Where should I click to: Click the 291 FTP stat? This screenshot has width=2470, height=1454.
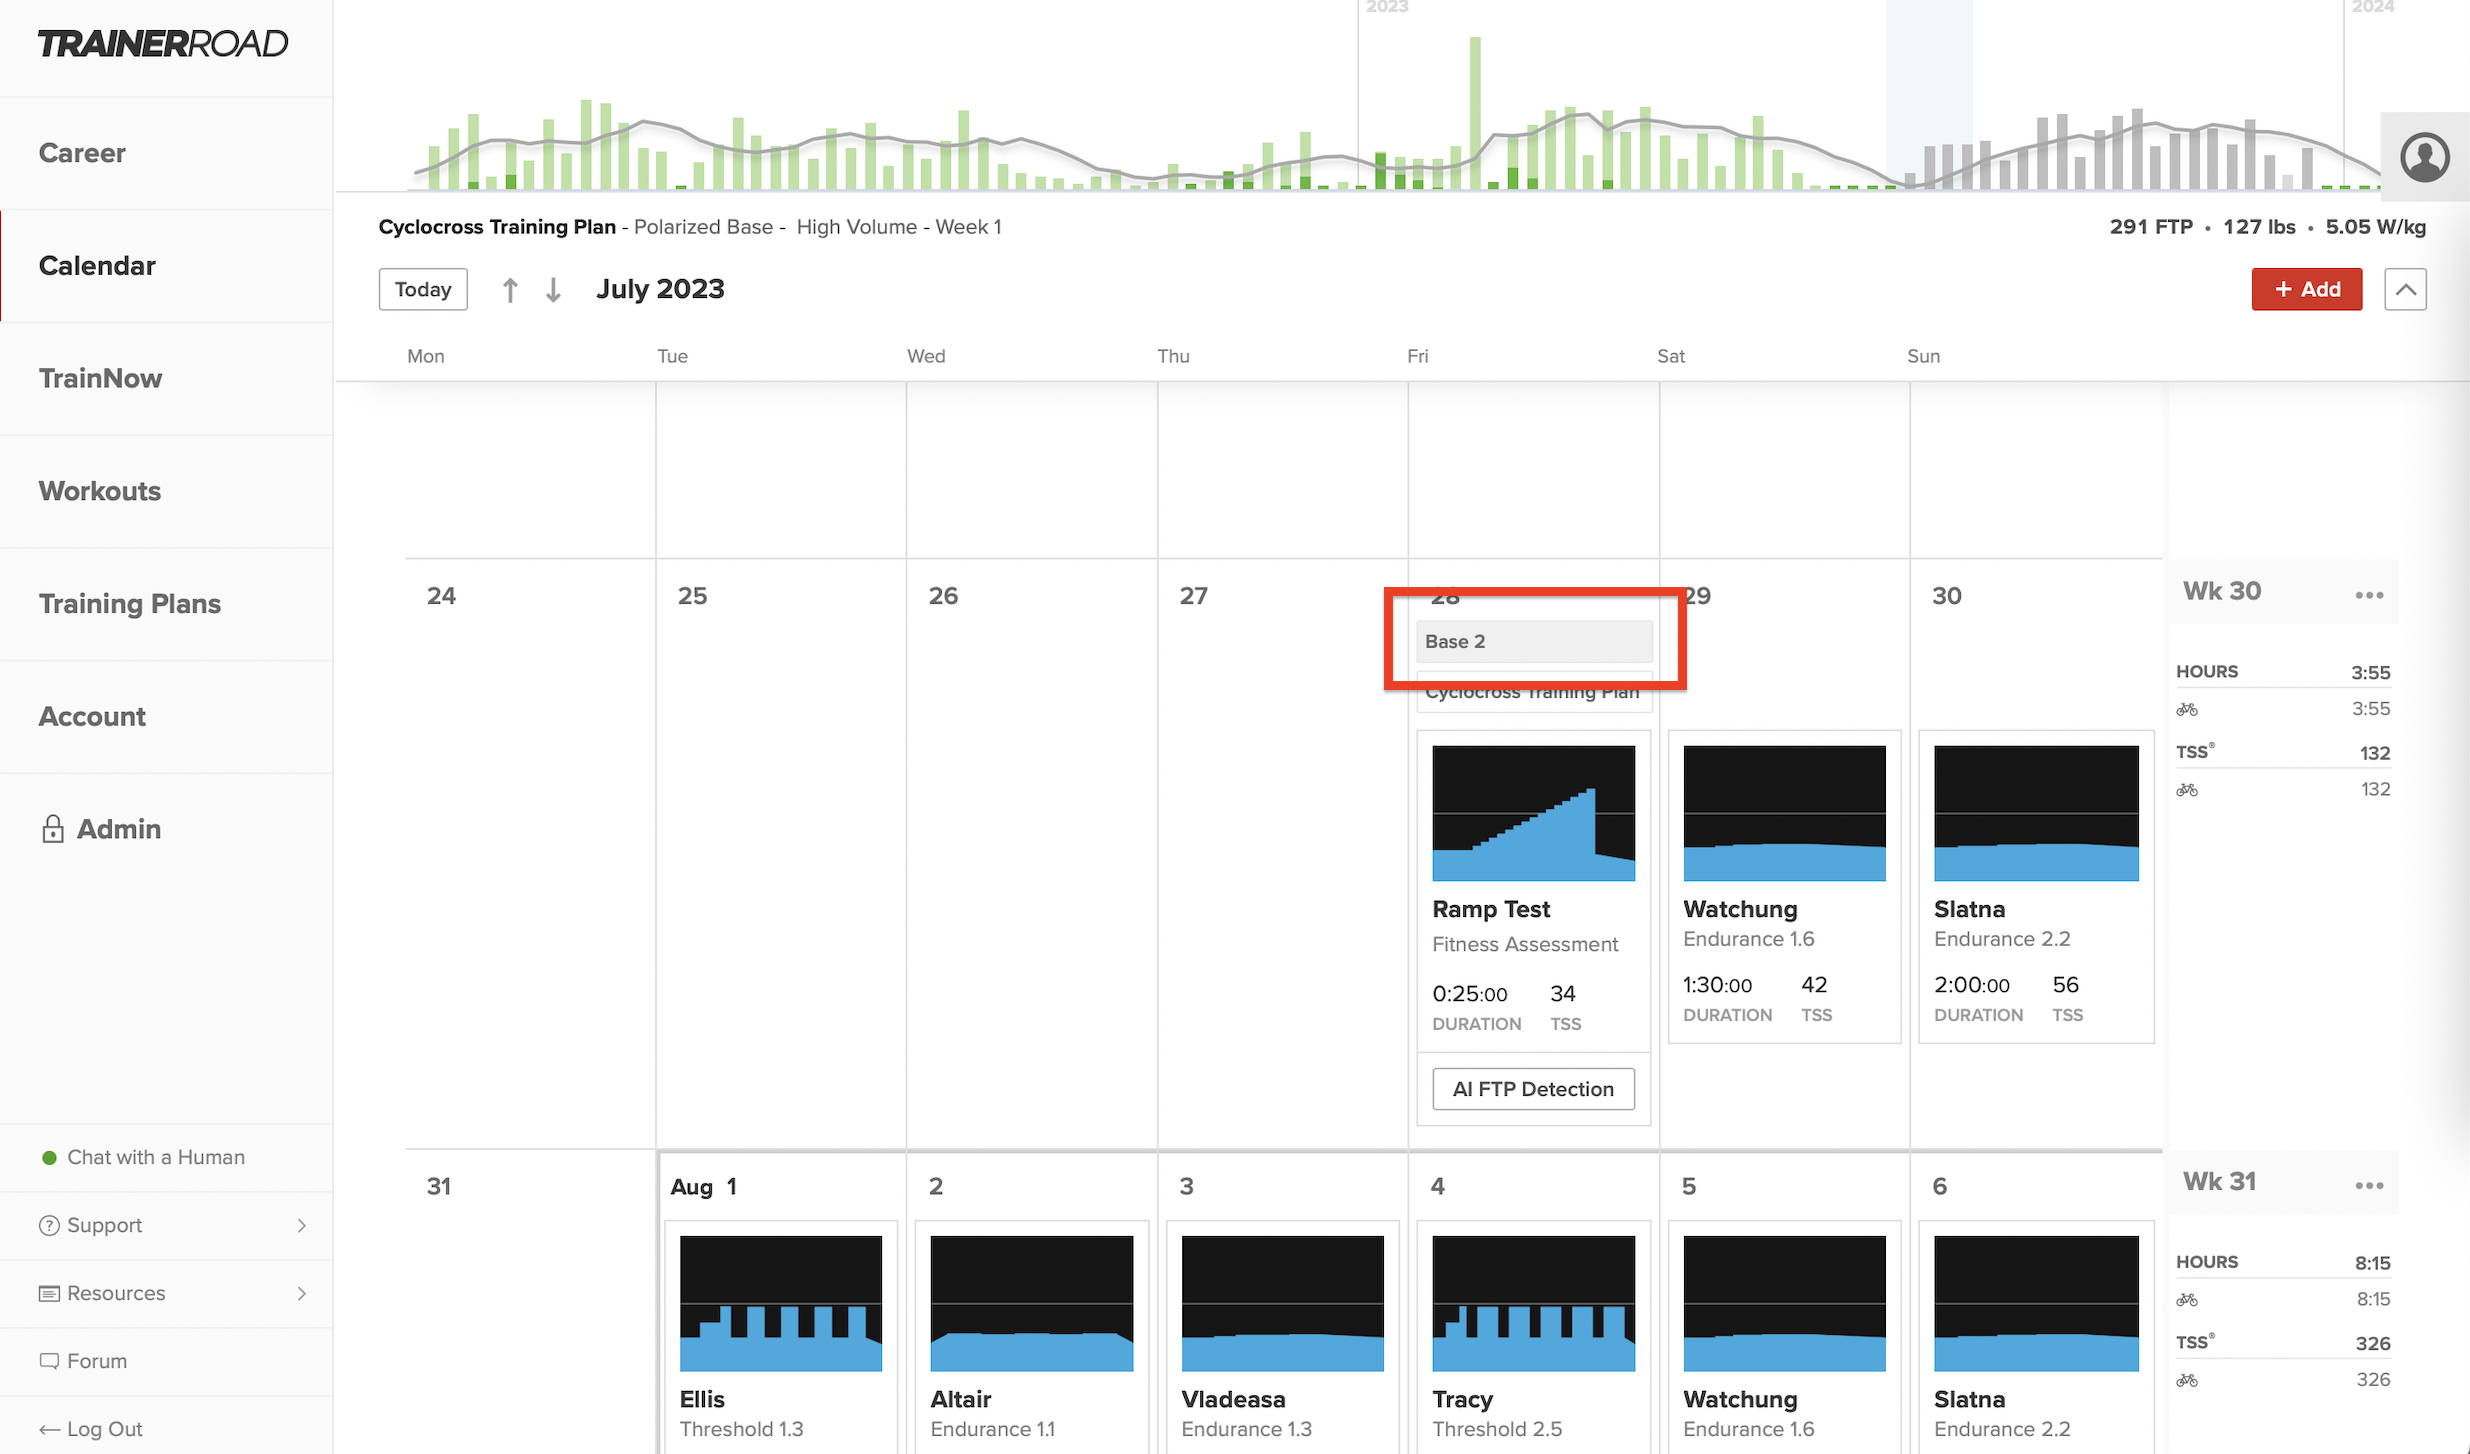tap(2151, 227)
